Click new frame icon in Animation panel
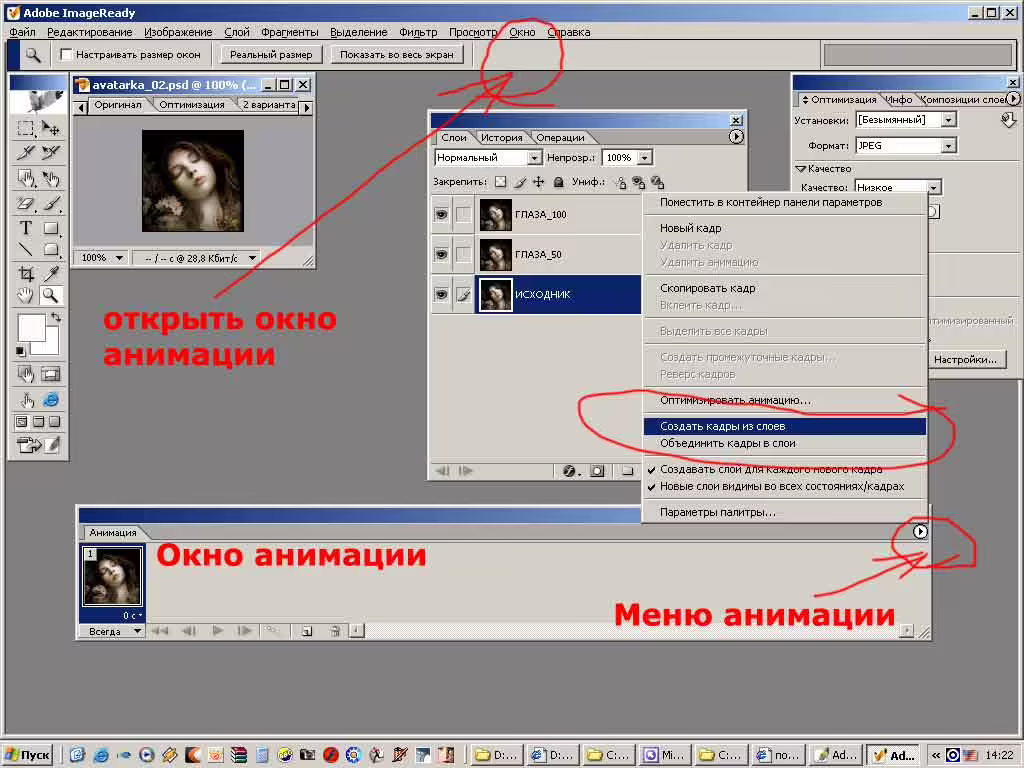This screenshot has width=1024, height=768. (307, 631)
